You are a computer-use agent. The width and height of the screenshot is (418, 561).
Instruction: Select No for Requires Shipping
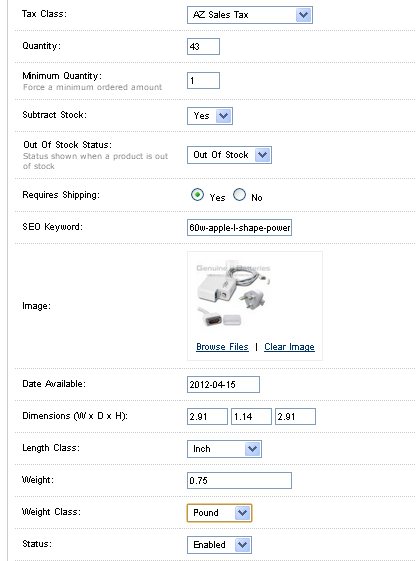click(x=239, y=195)
